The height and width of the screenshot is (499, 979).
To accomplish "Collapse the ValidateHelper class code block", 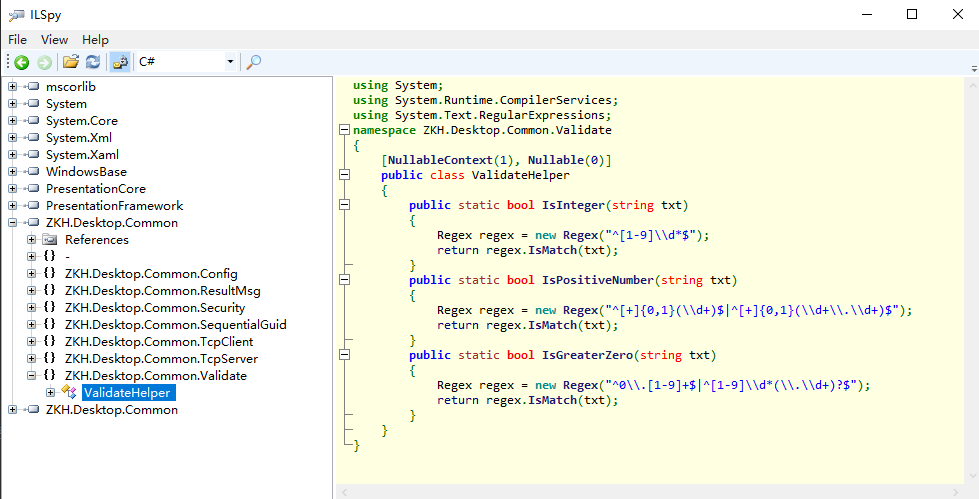I will tap(344, 175).
